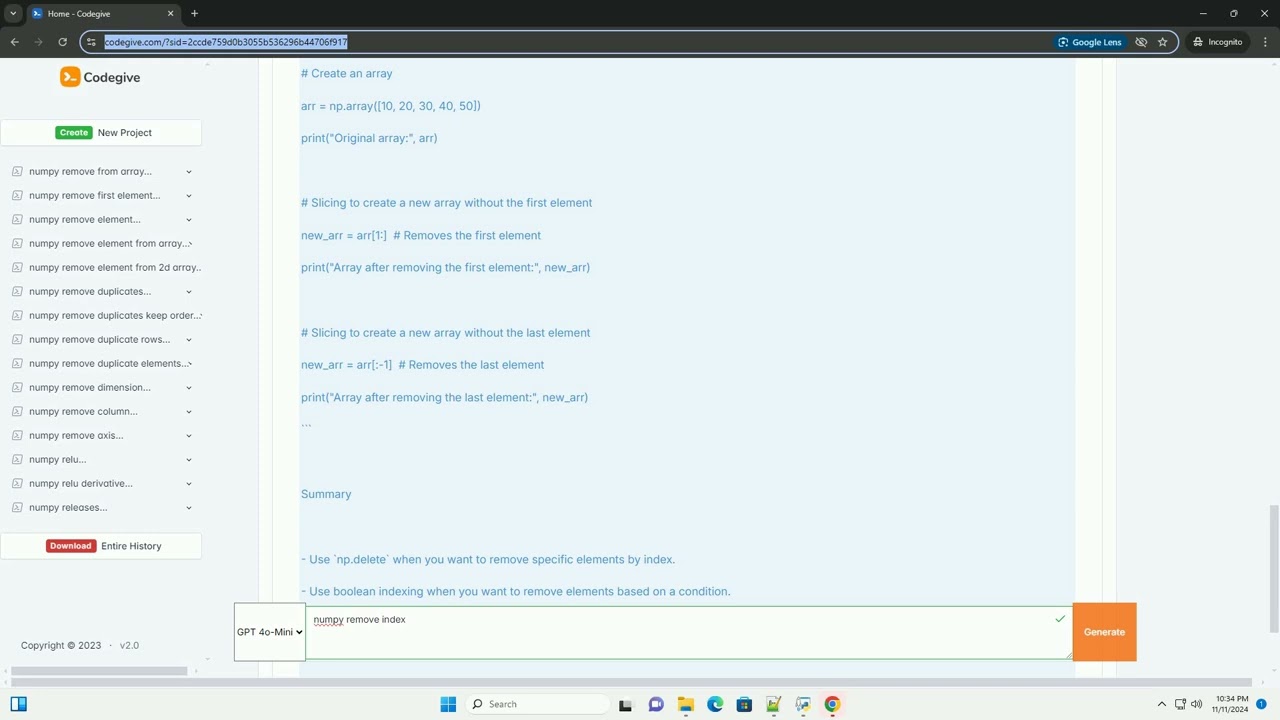Open the GPT 4o-Mini model dropdown

270,632
